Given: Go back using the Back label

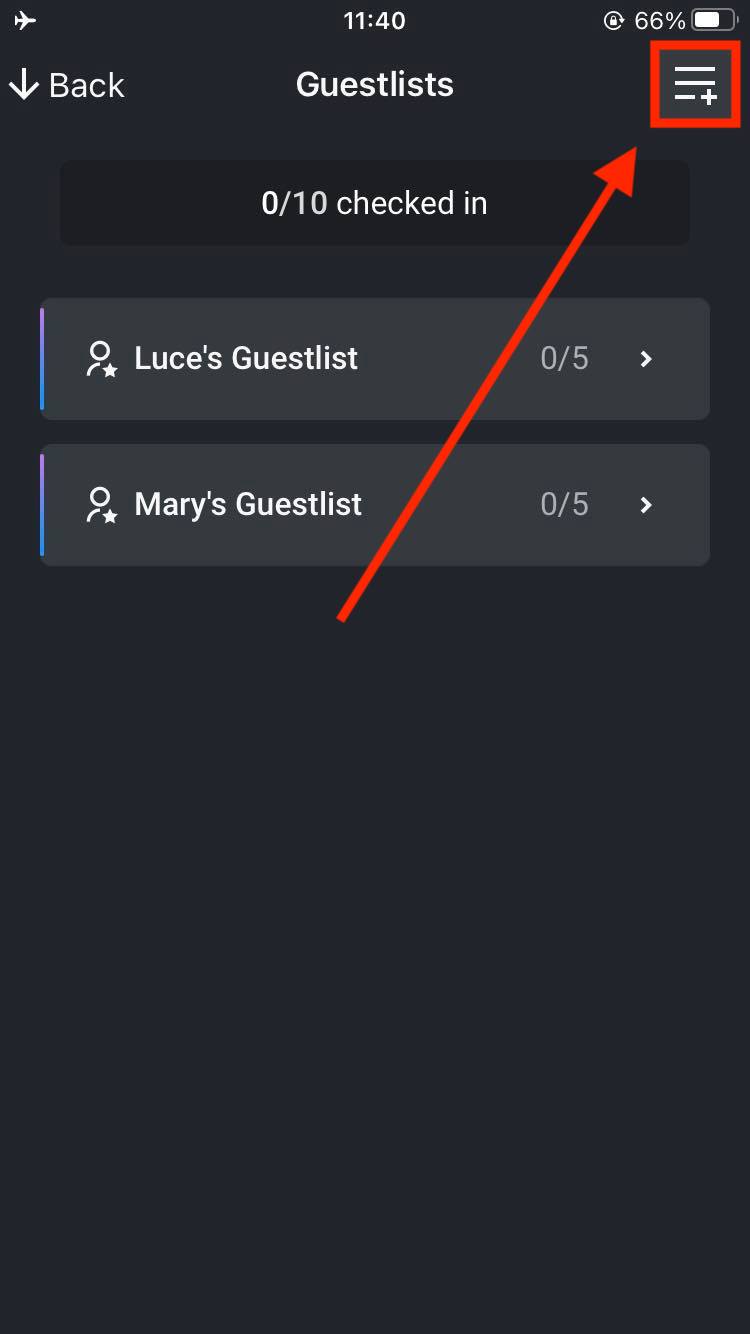Looking at the screenshot, I should 87,85.
